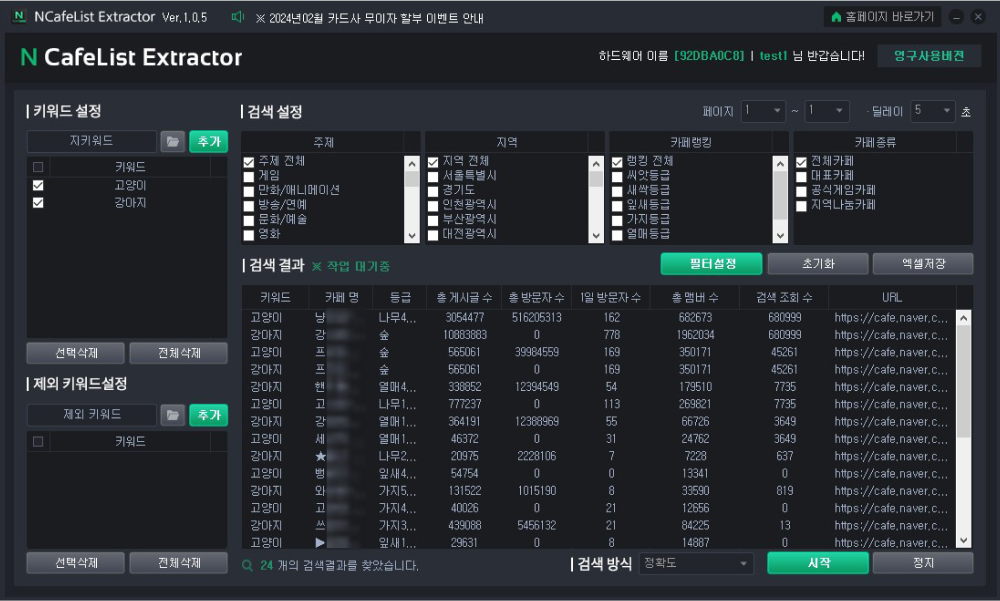Uncheck the 고양이 keyword checkbox

(38, 185)
